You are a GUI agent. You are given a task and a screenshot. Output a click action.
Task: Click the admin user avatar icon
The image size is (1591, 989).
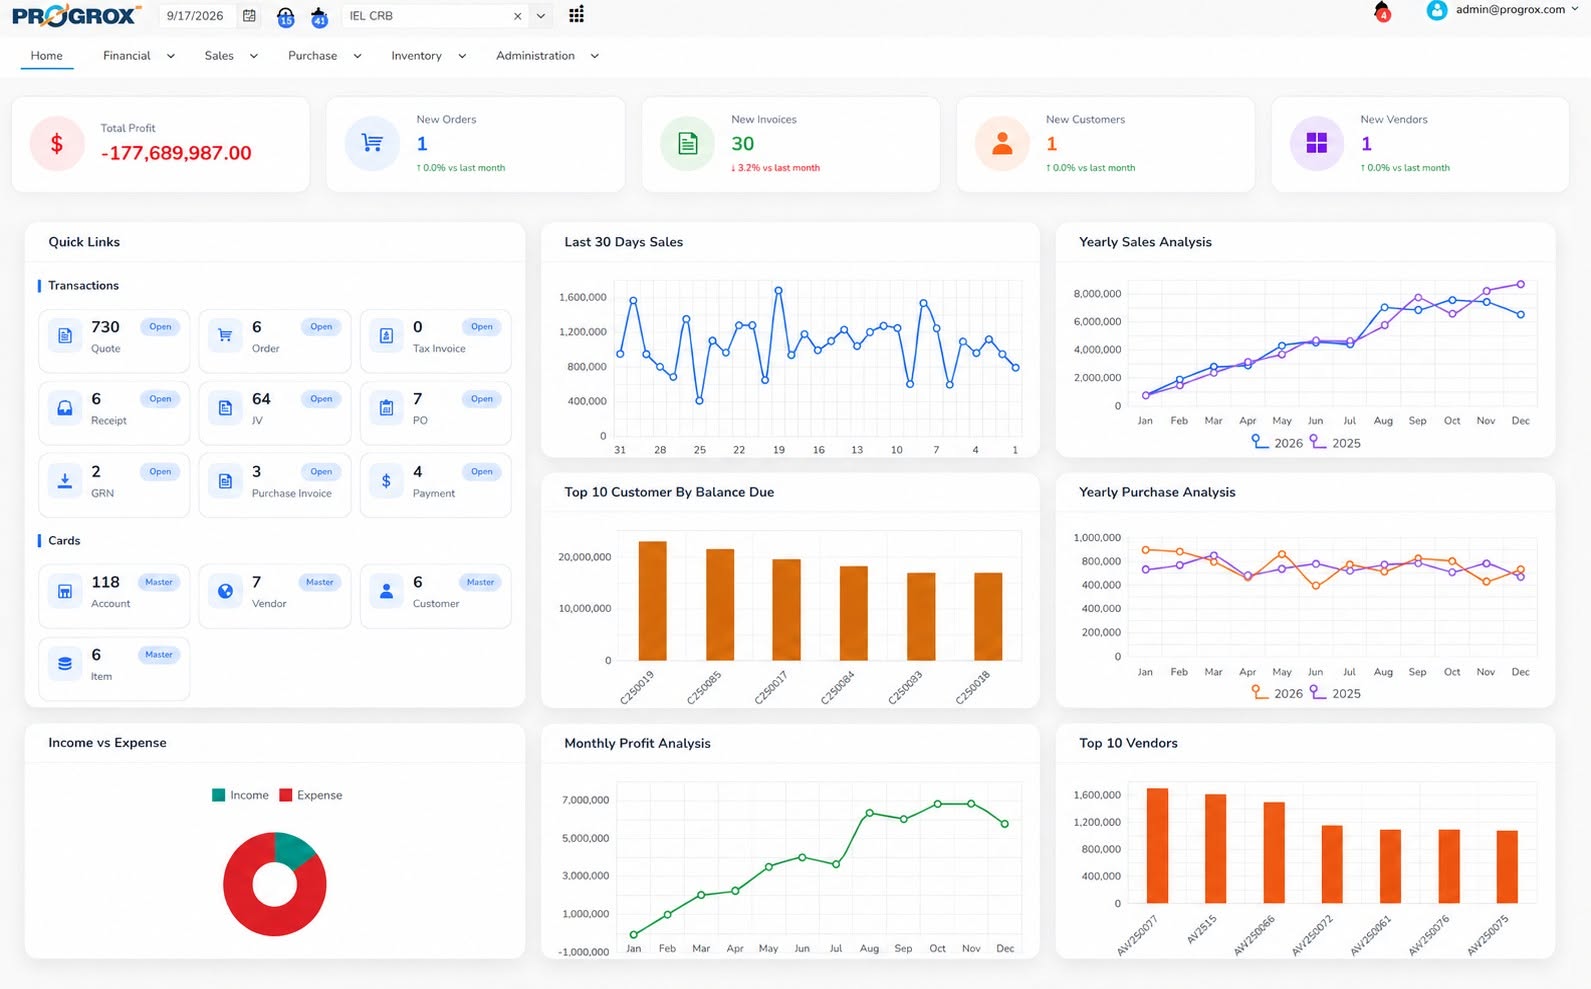click(1437, 10)
